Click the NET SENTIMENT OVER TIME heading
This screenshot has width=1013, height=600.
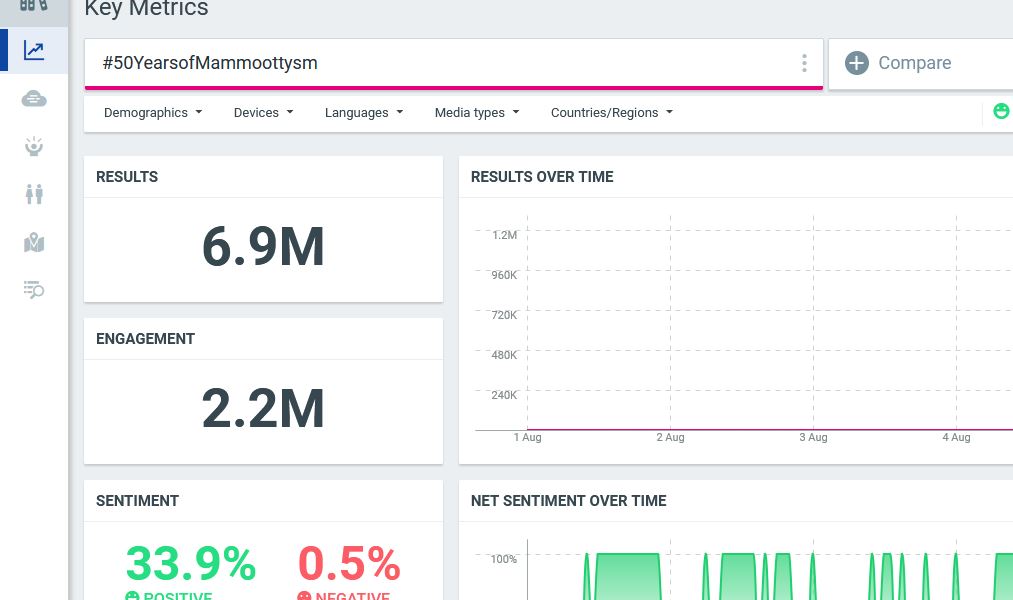[x=569, y=501]
